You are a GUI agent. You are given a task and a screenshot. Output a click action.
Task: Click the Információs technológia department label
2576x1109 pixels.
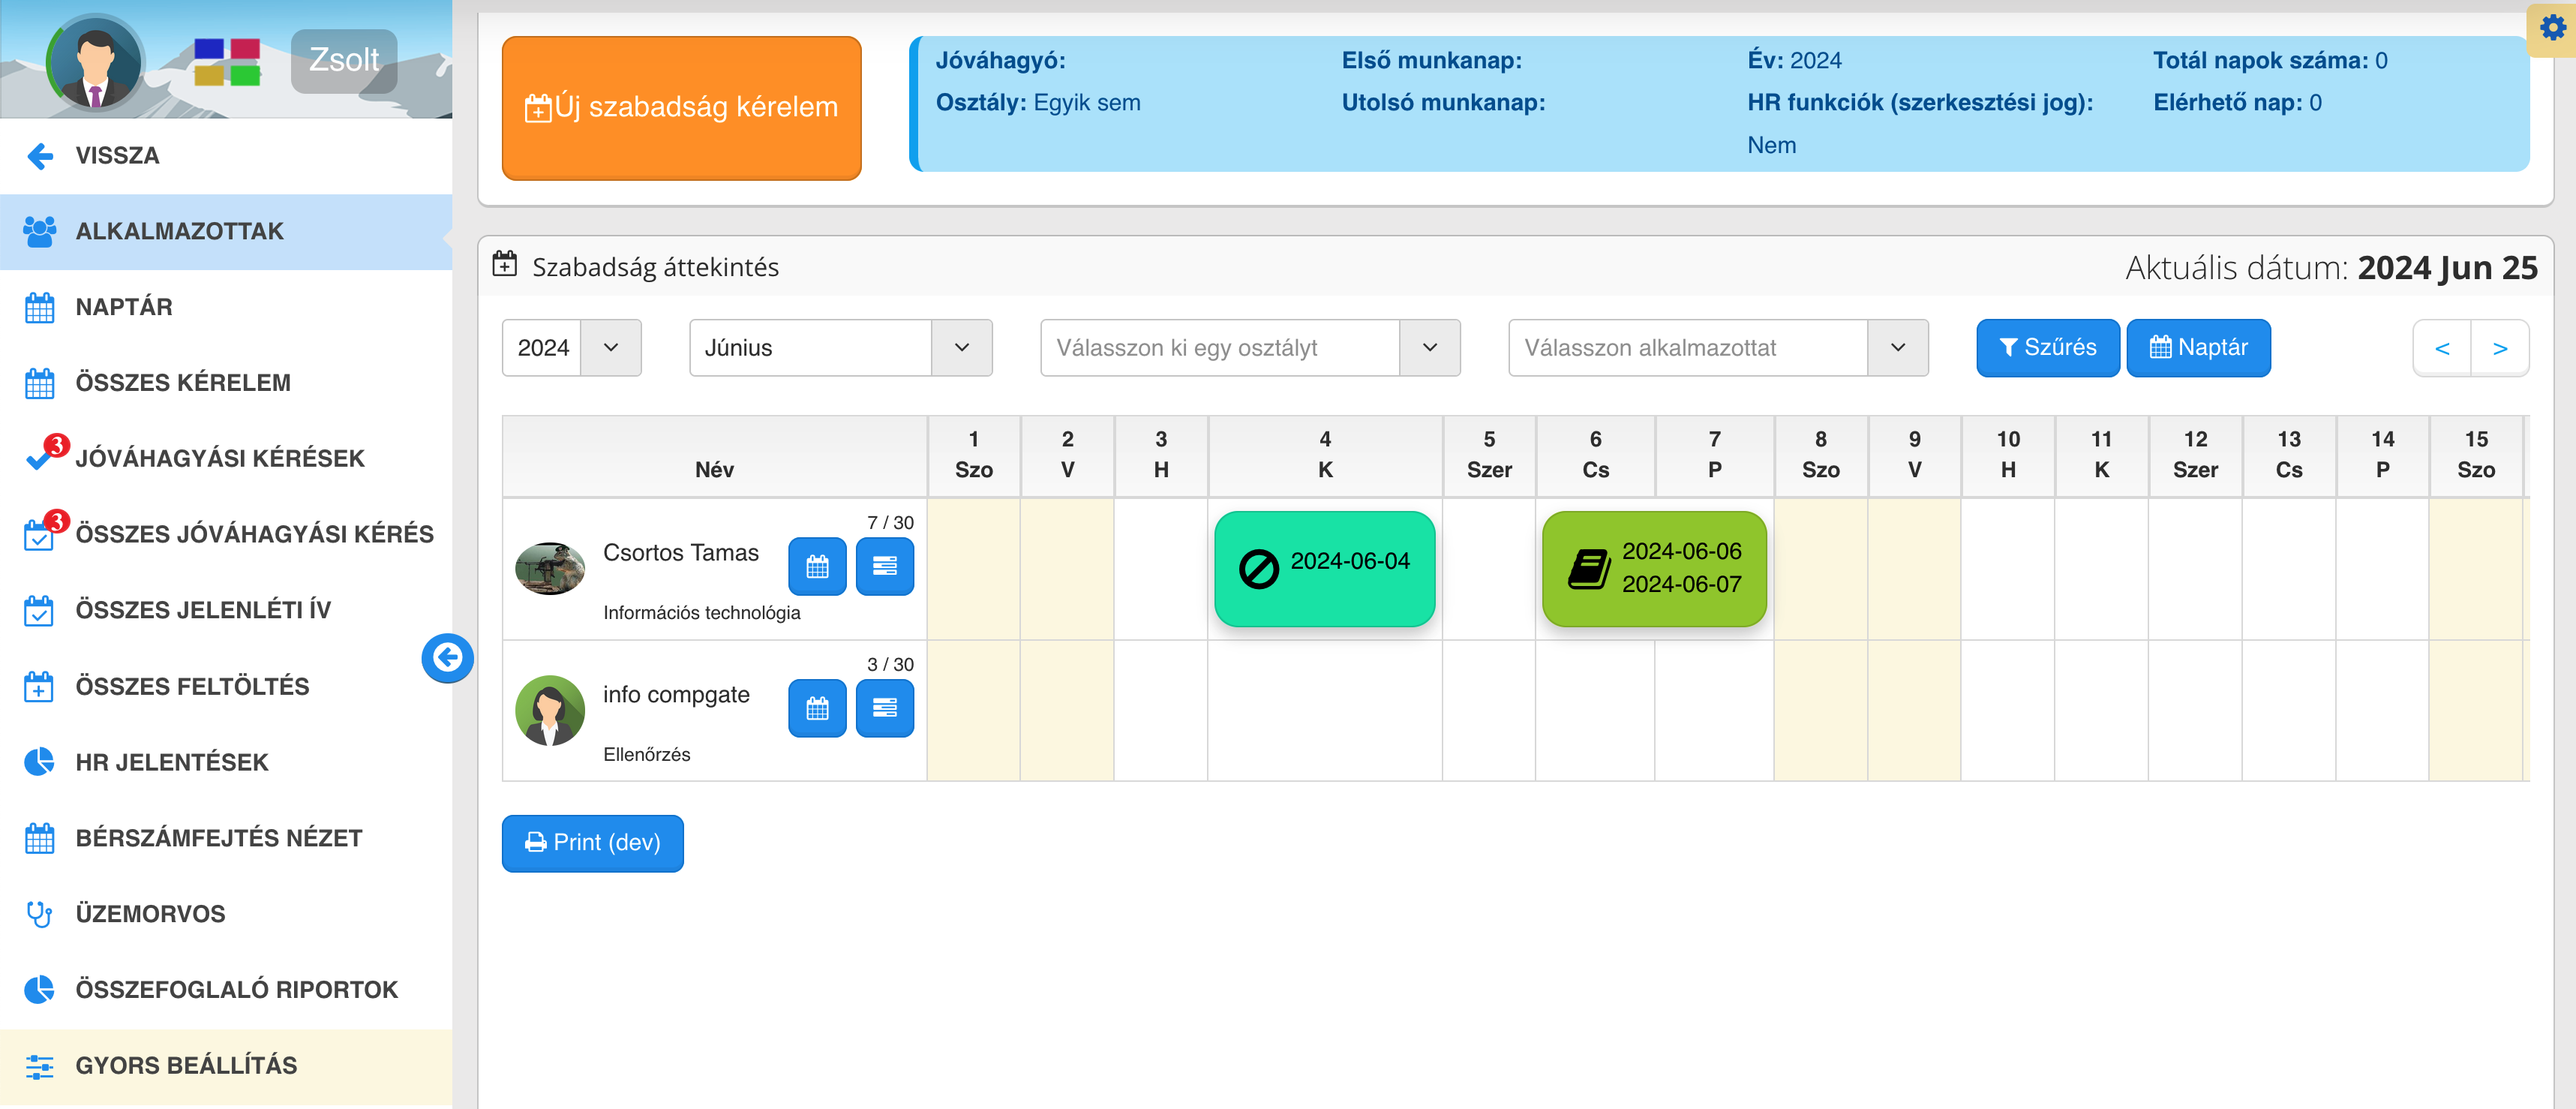pyautogui.click(x=701, y=613)
